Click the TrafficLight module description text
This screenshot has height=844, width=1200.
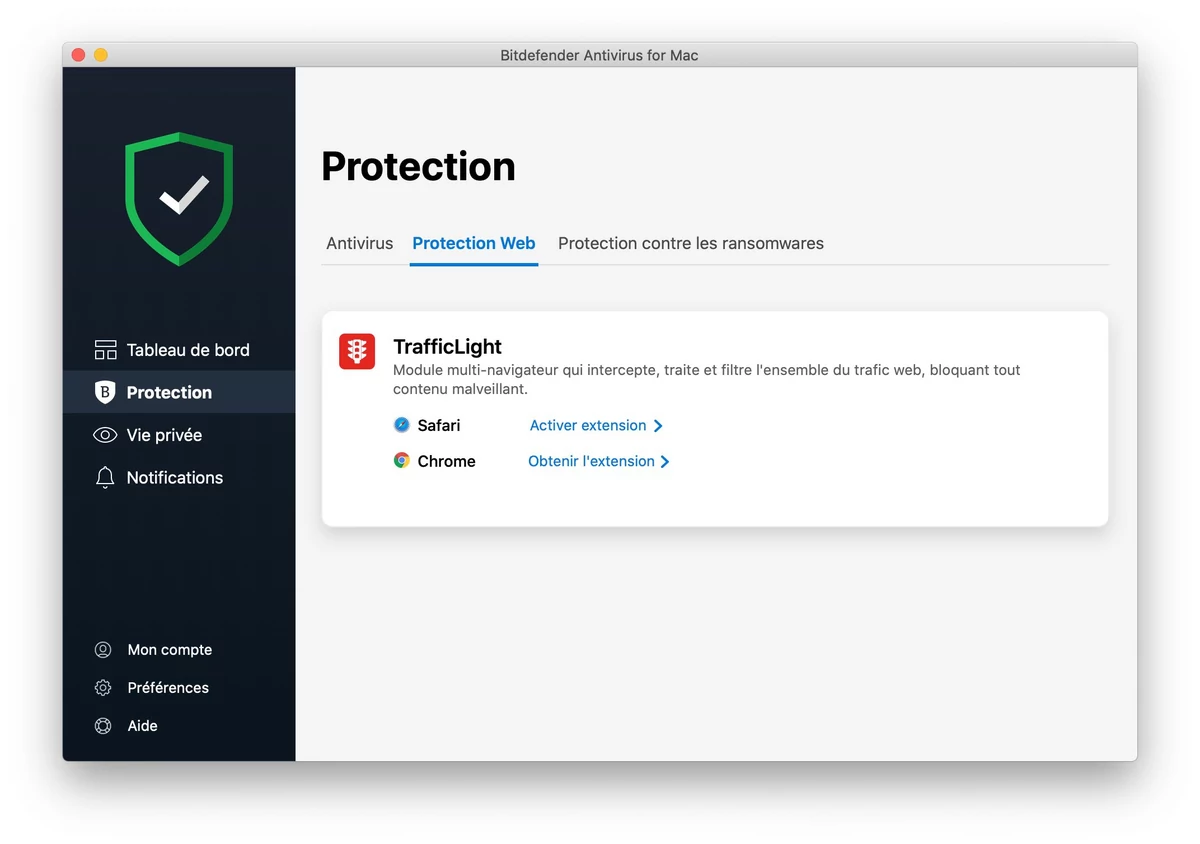point(707,379)
